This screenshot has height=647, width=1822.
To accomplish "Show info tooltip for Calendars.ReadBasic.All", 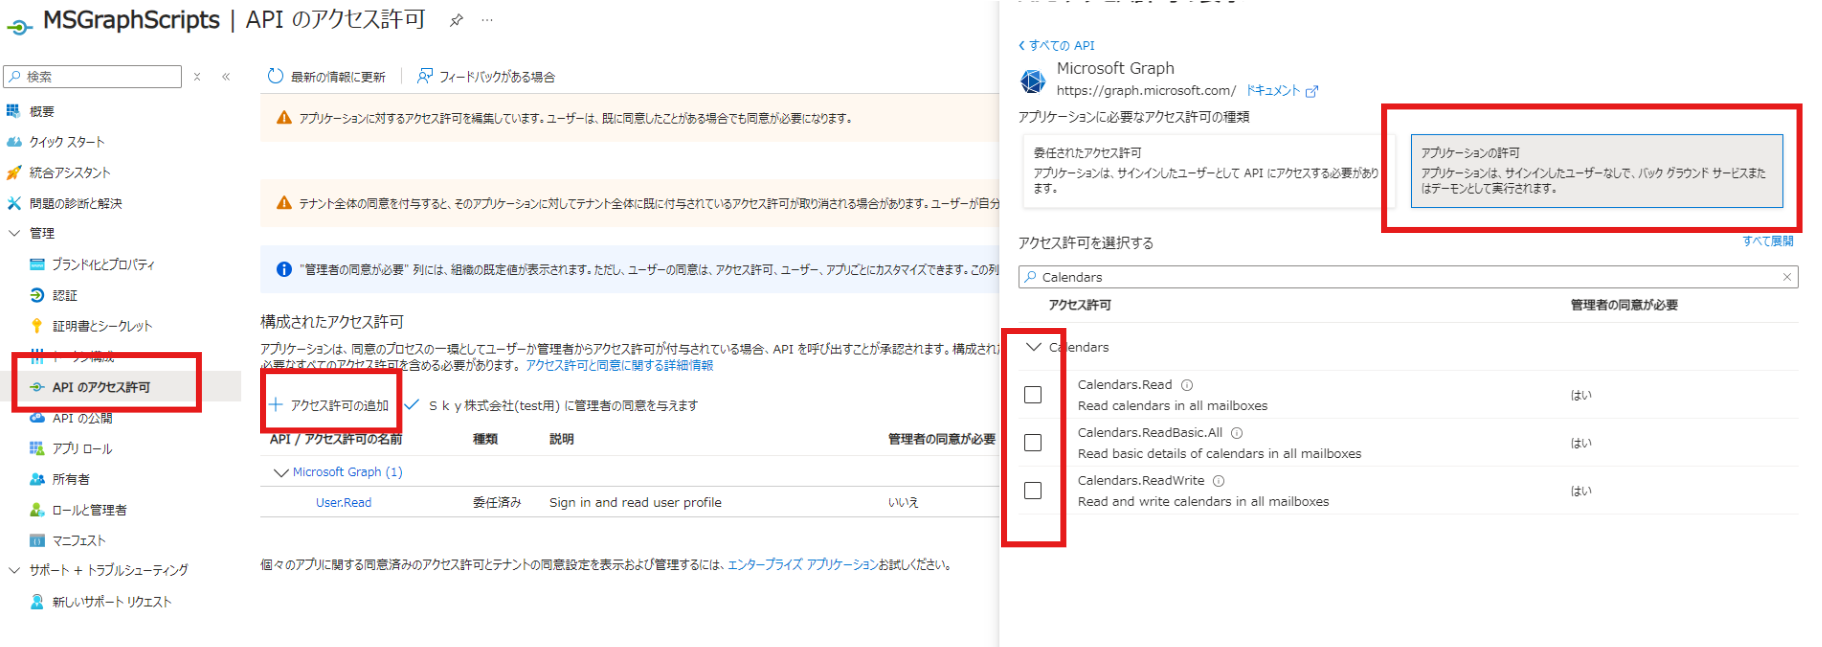I will [1237, 433].
